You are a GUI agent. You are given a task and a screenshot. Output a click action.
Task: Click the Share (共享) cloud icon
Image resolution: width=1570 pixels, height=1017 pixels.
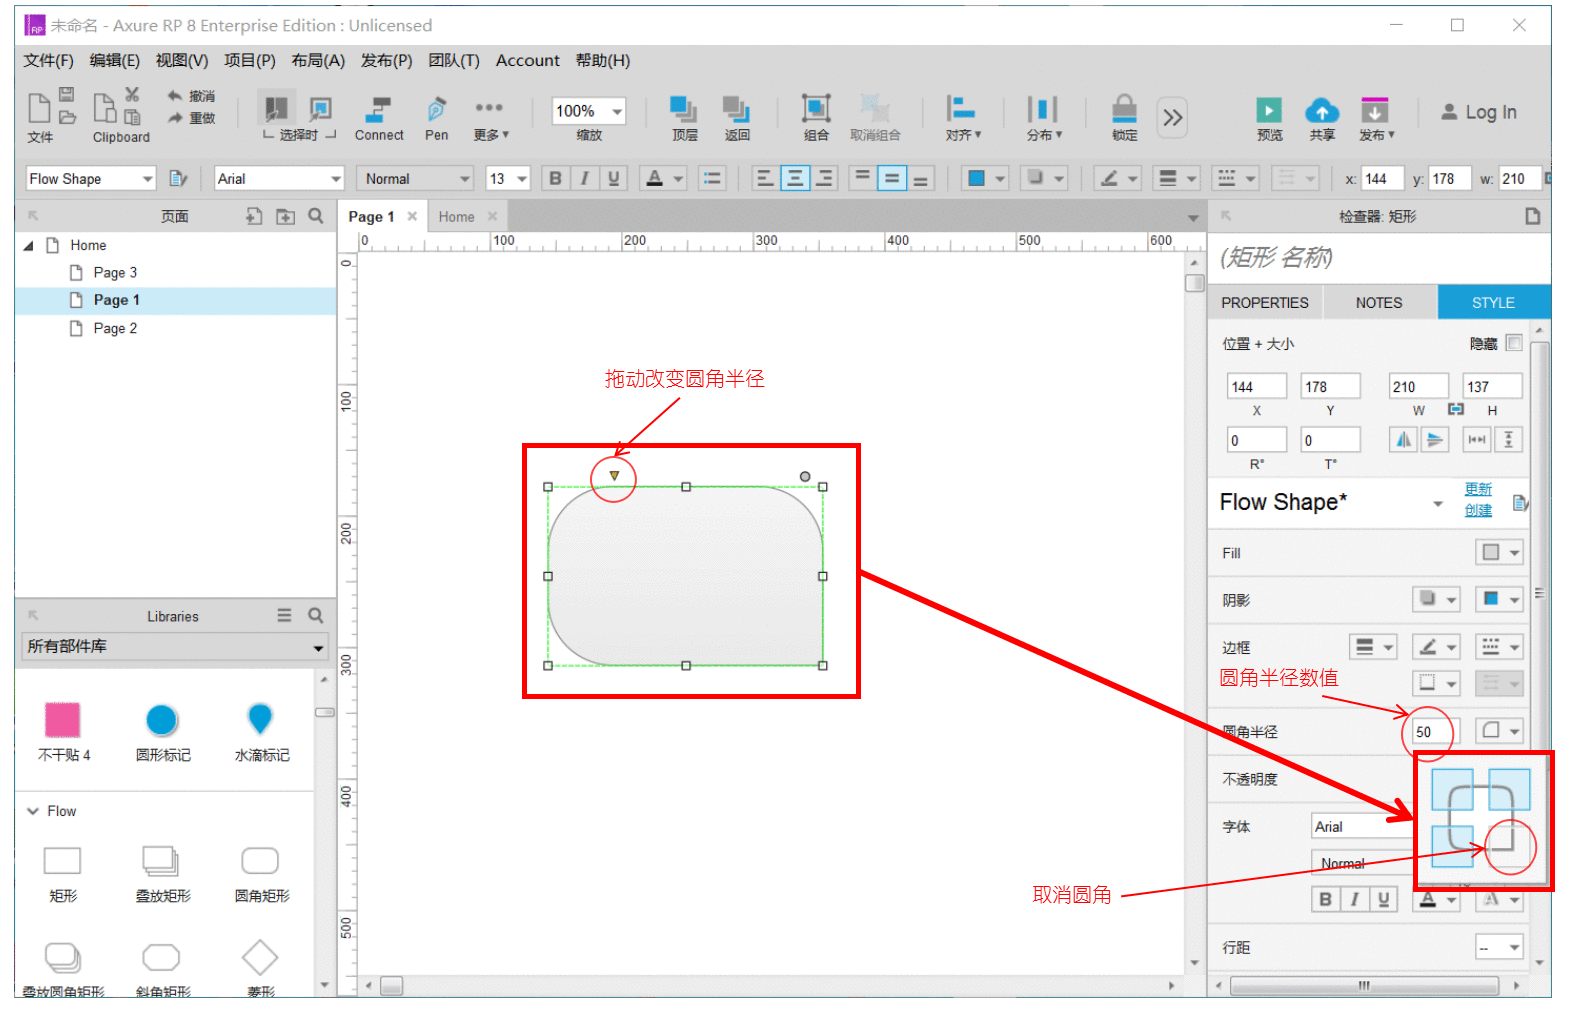[1322, 109]
